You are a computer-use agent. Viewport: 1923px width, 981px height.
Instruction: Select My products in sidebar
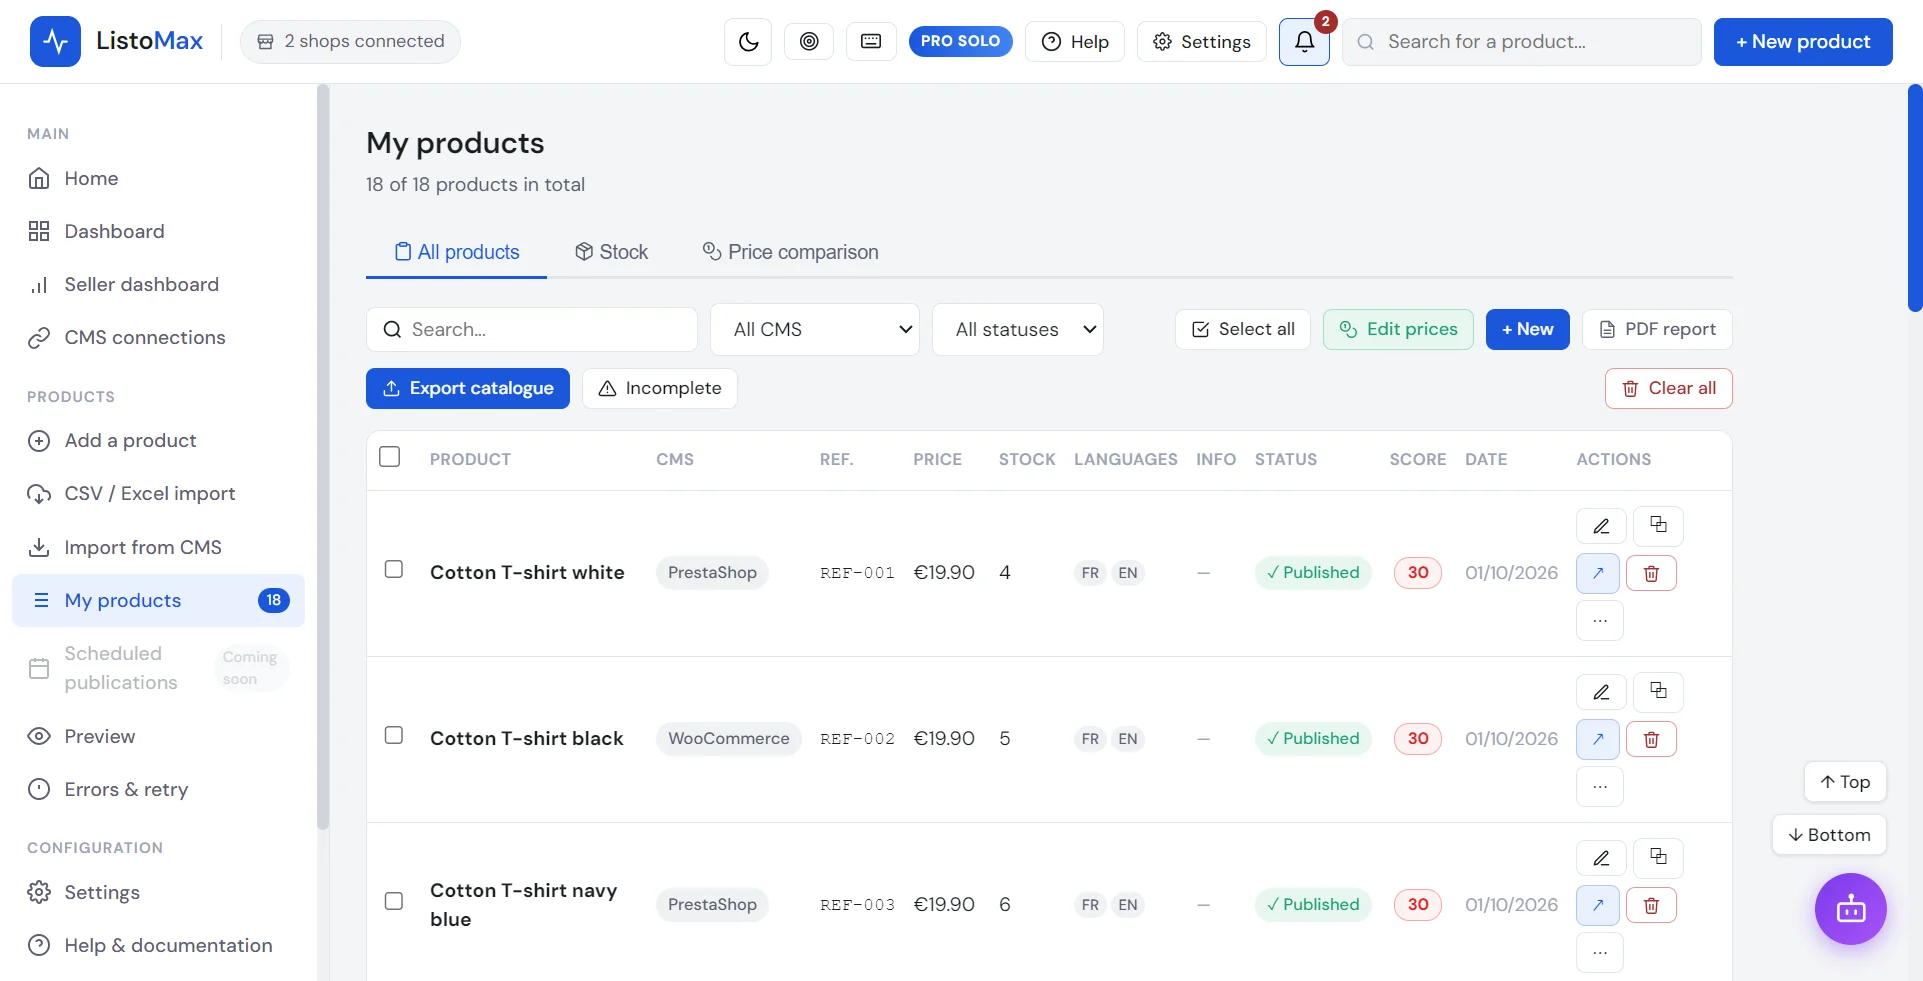tap(158, 600)
